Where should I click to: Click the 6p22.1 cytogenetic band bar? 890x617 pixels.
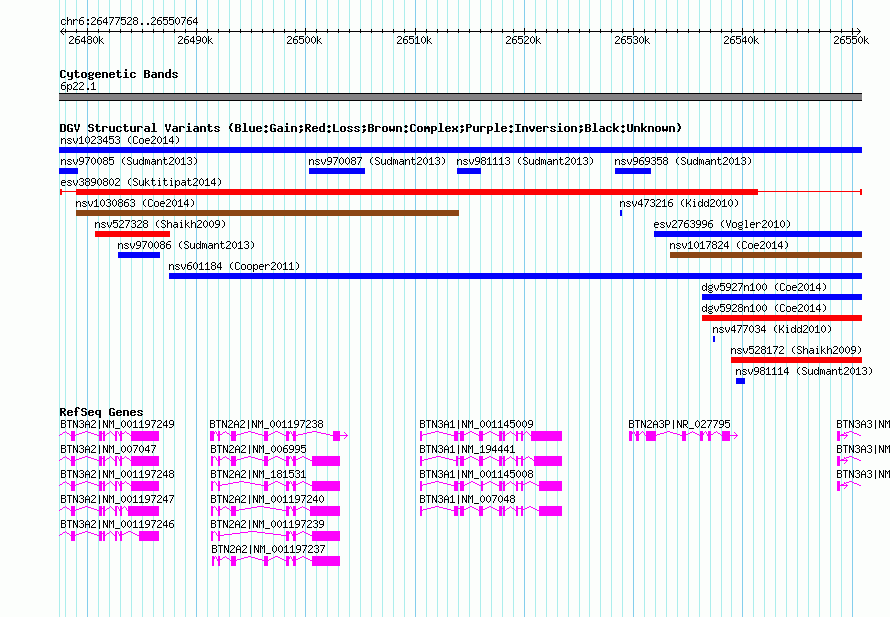pyautogui.click(x=460, y=97)
